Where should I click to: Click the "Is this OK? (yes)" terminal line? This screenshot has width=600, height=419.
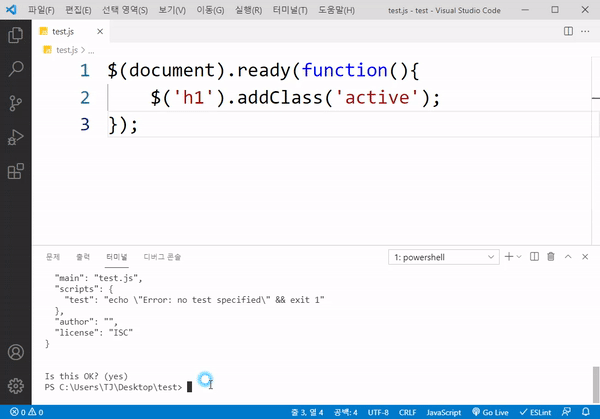point(86,376)
